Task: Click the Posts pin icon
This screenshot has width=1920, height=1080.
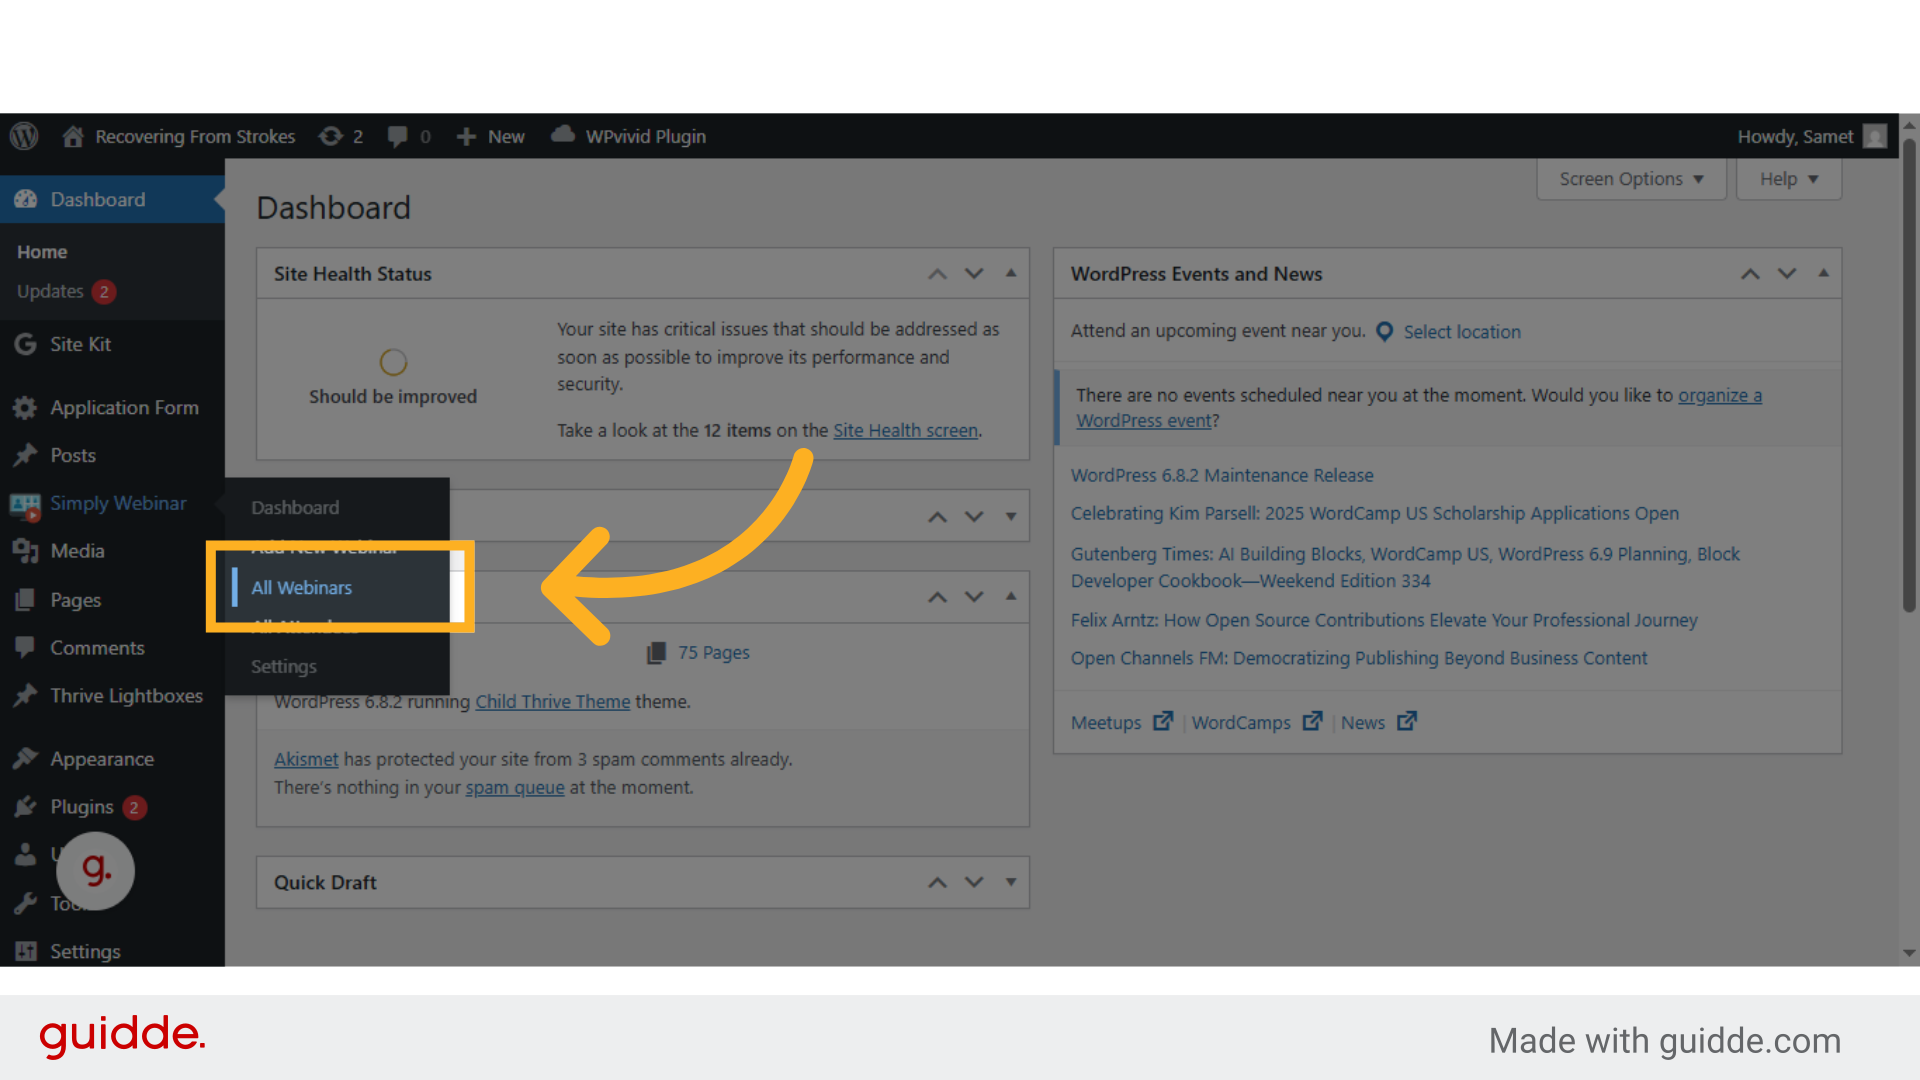Action: [x=25, y=456]
